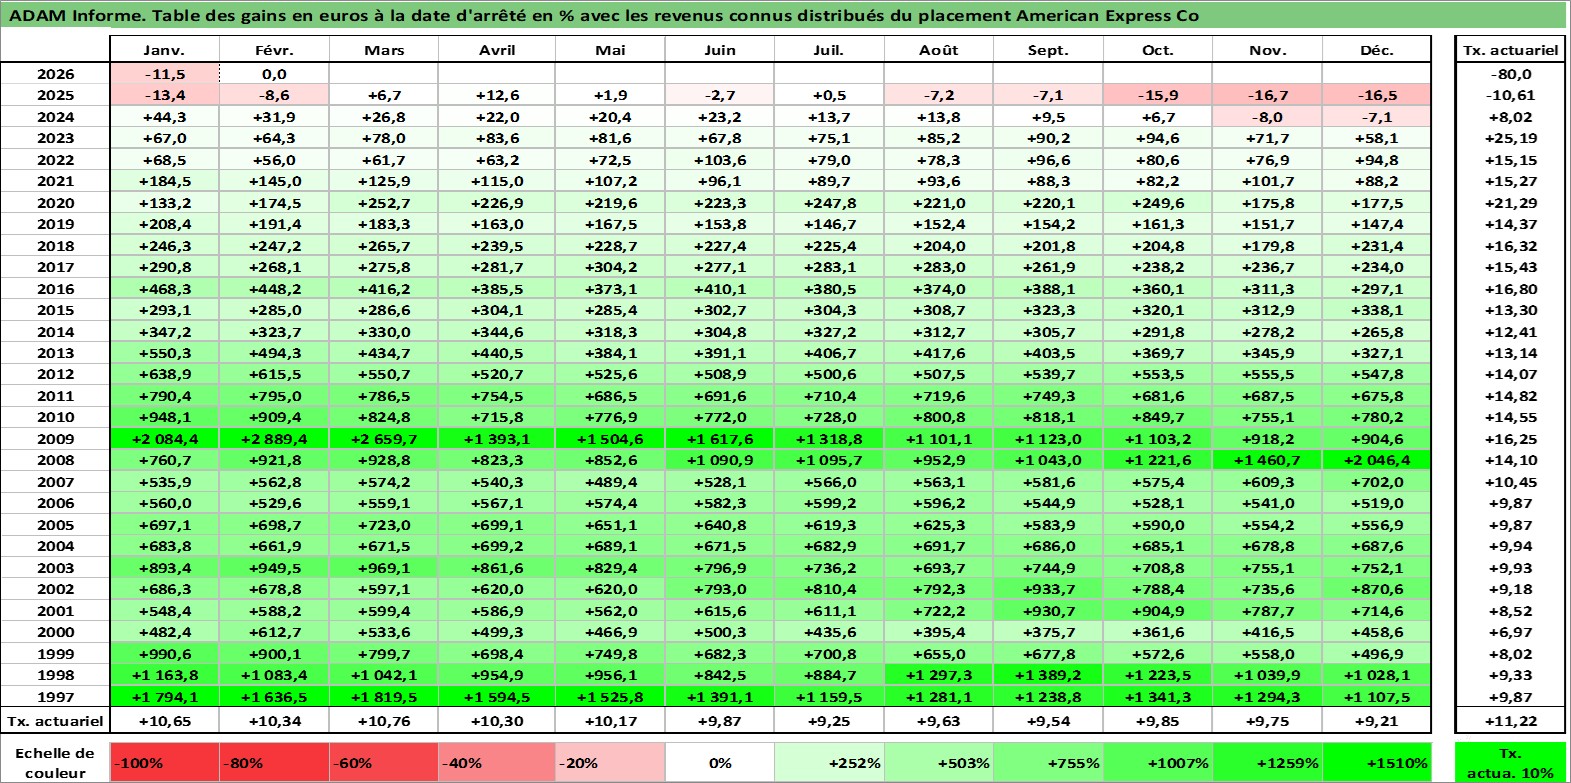Click the -11,5 cell for January 2026

(164, 74)
